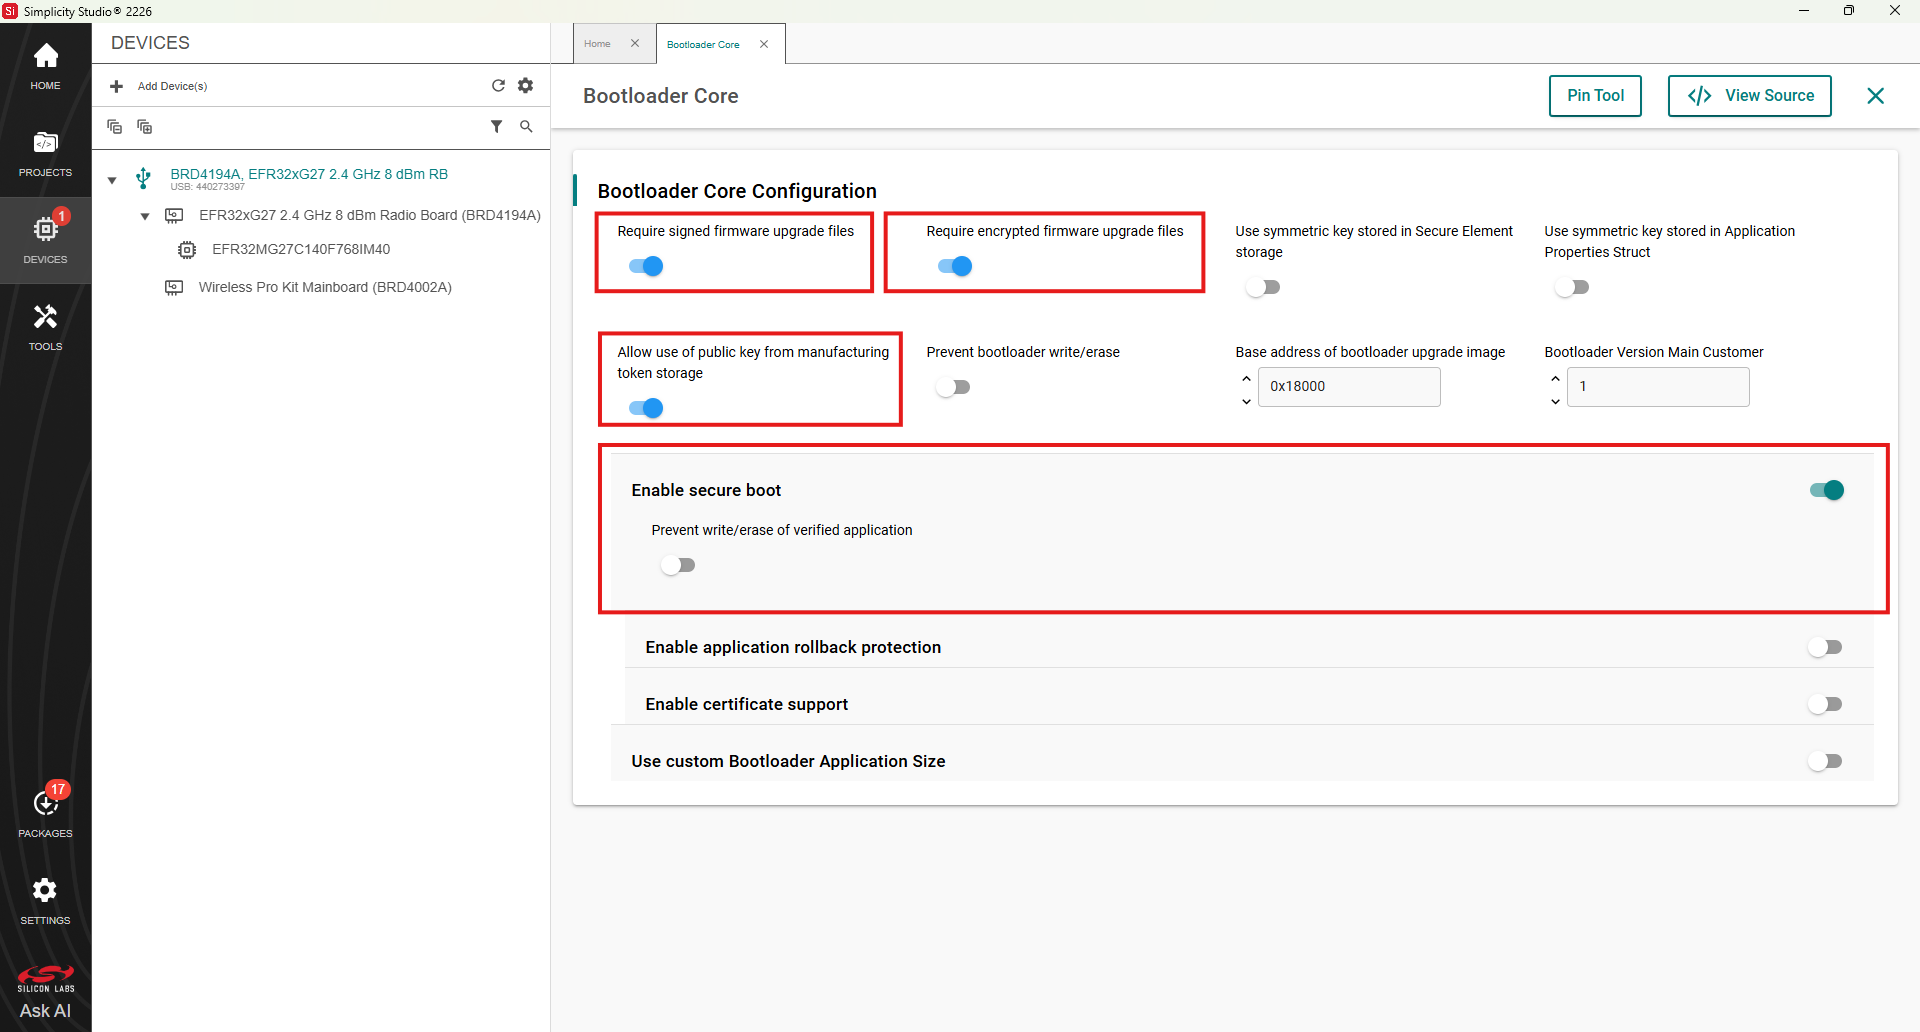Open Settings in the sidebar
This screenshot has width=1920, height=1032.
[45, 900]
